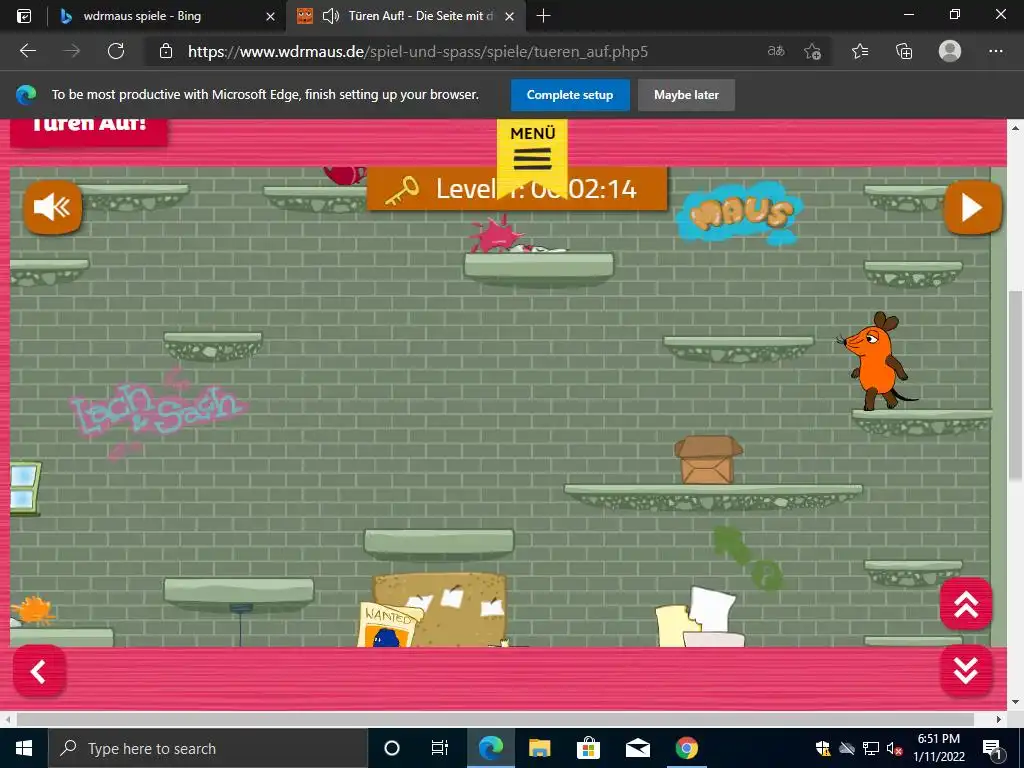The height and width of the screenshot is (768, 1024).
Task: Go back with the red left arrow button
Action: click(x=39, y=671)
